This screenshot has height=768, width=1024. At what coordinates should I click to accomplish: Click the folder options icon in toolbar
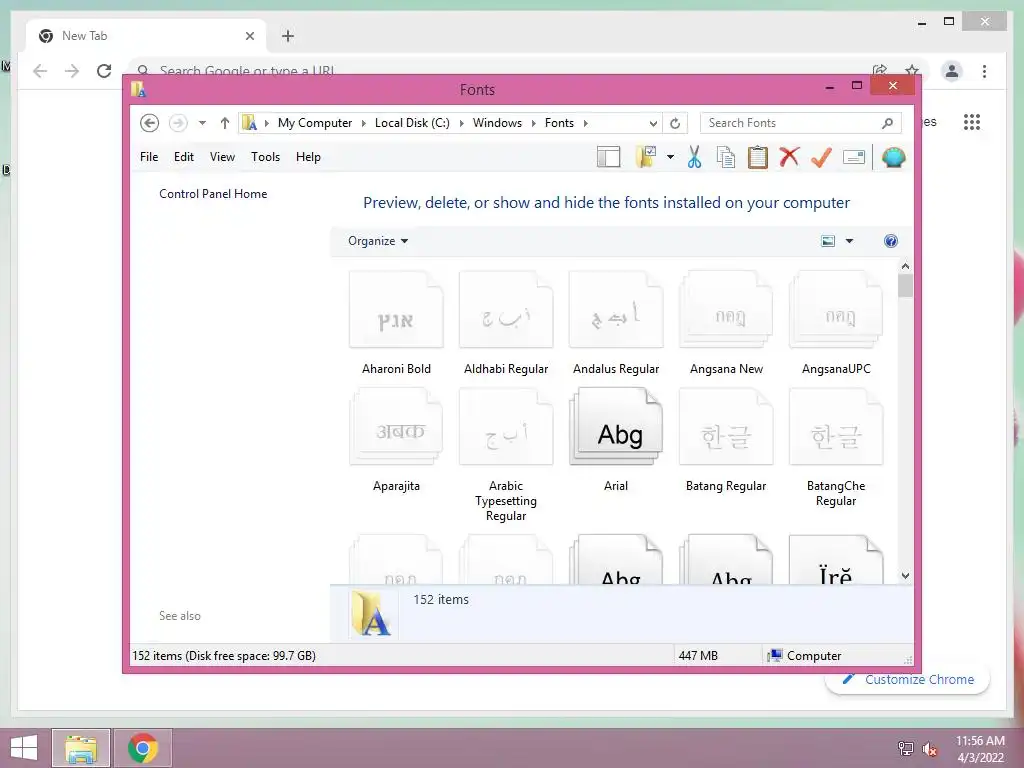coord(646,157)
